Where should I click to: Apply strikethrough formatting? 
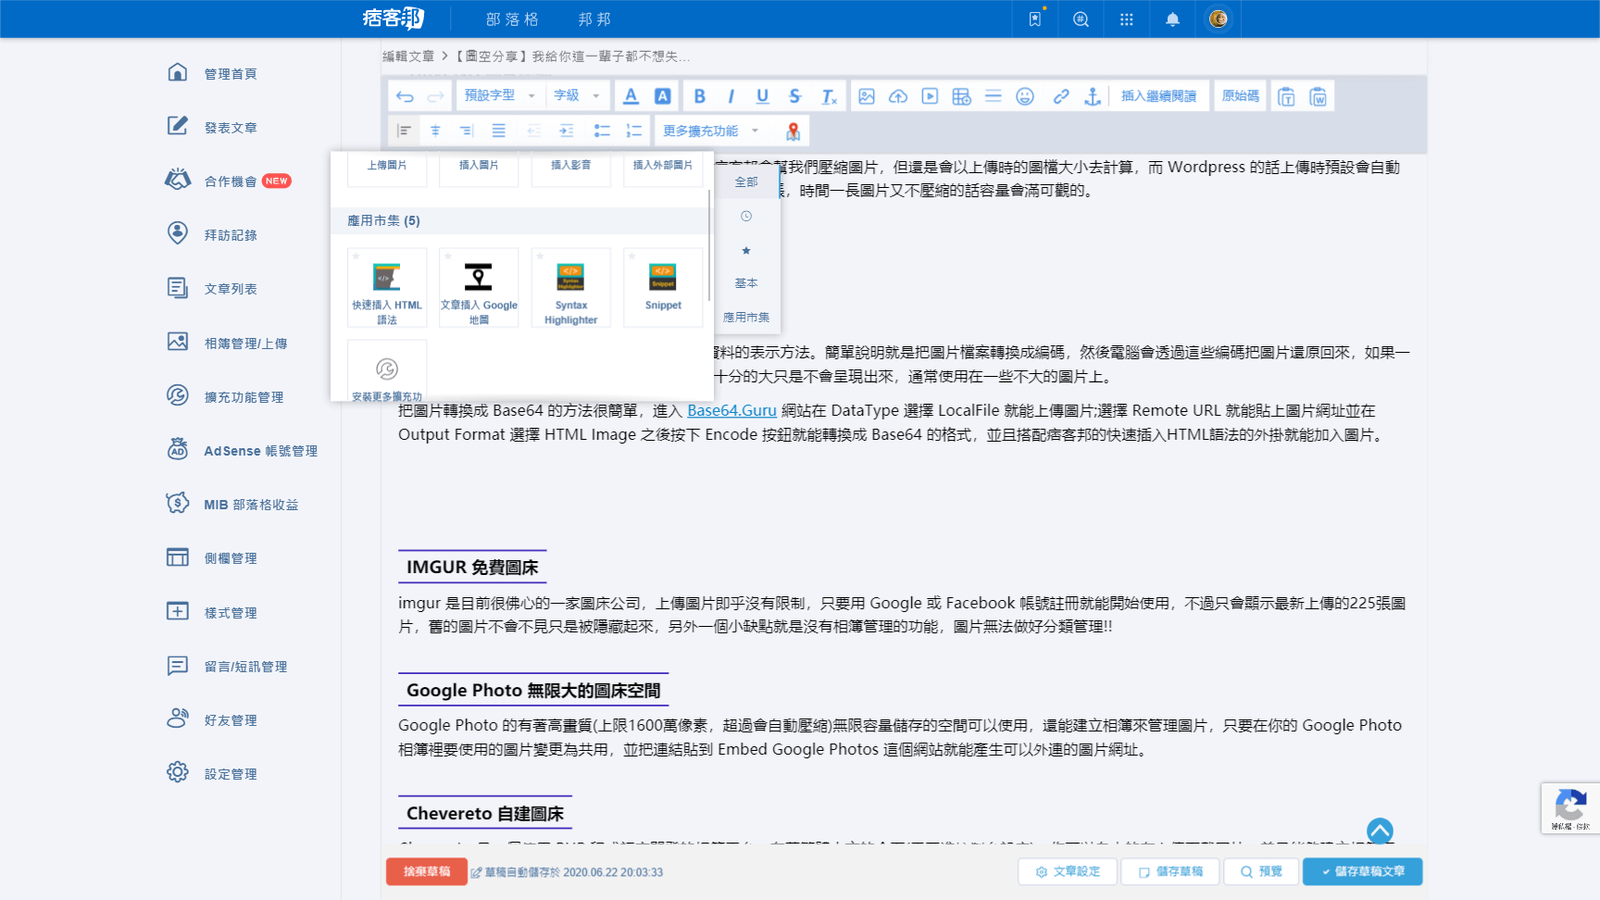(794, 95)
